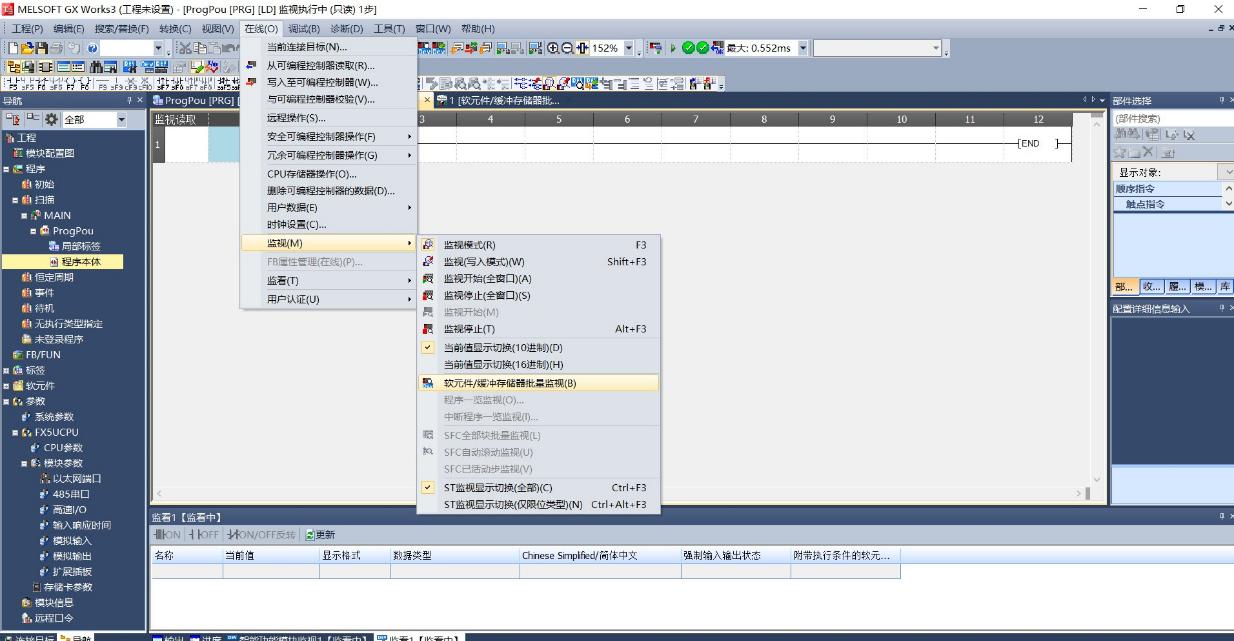Click ON/OFF反转 toggle button

pyautogui.click(x=261, y=535)
